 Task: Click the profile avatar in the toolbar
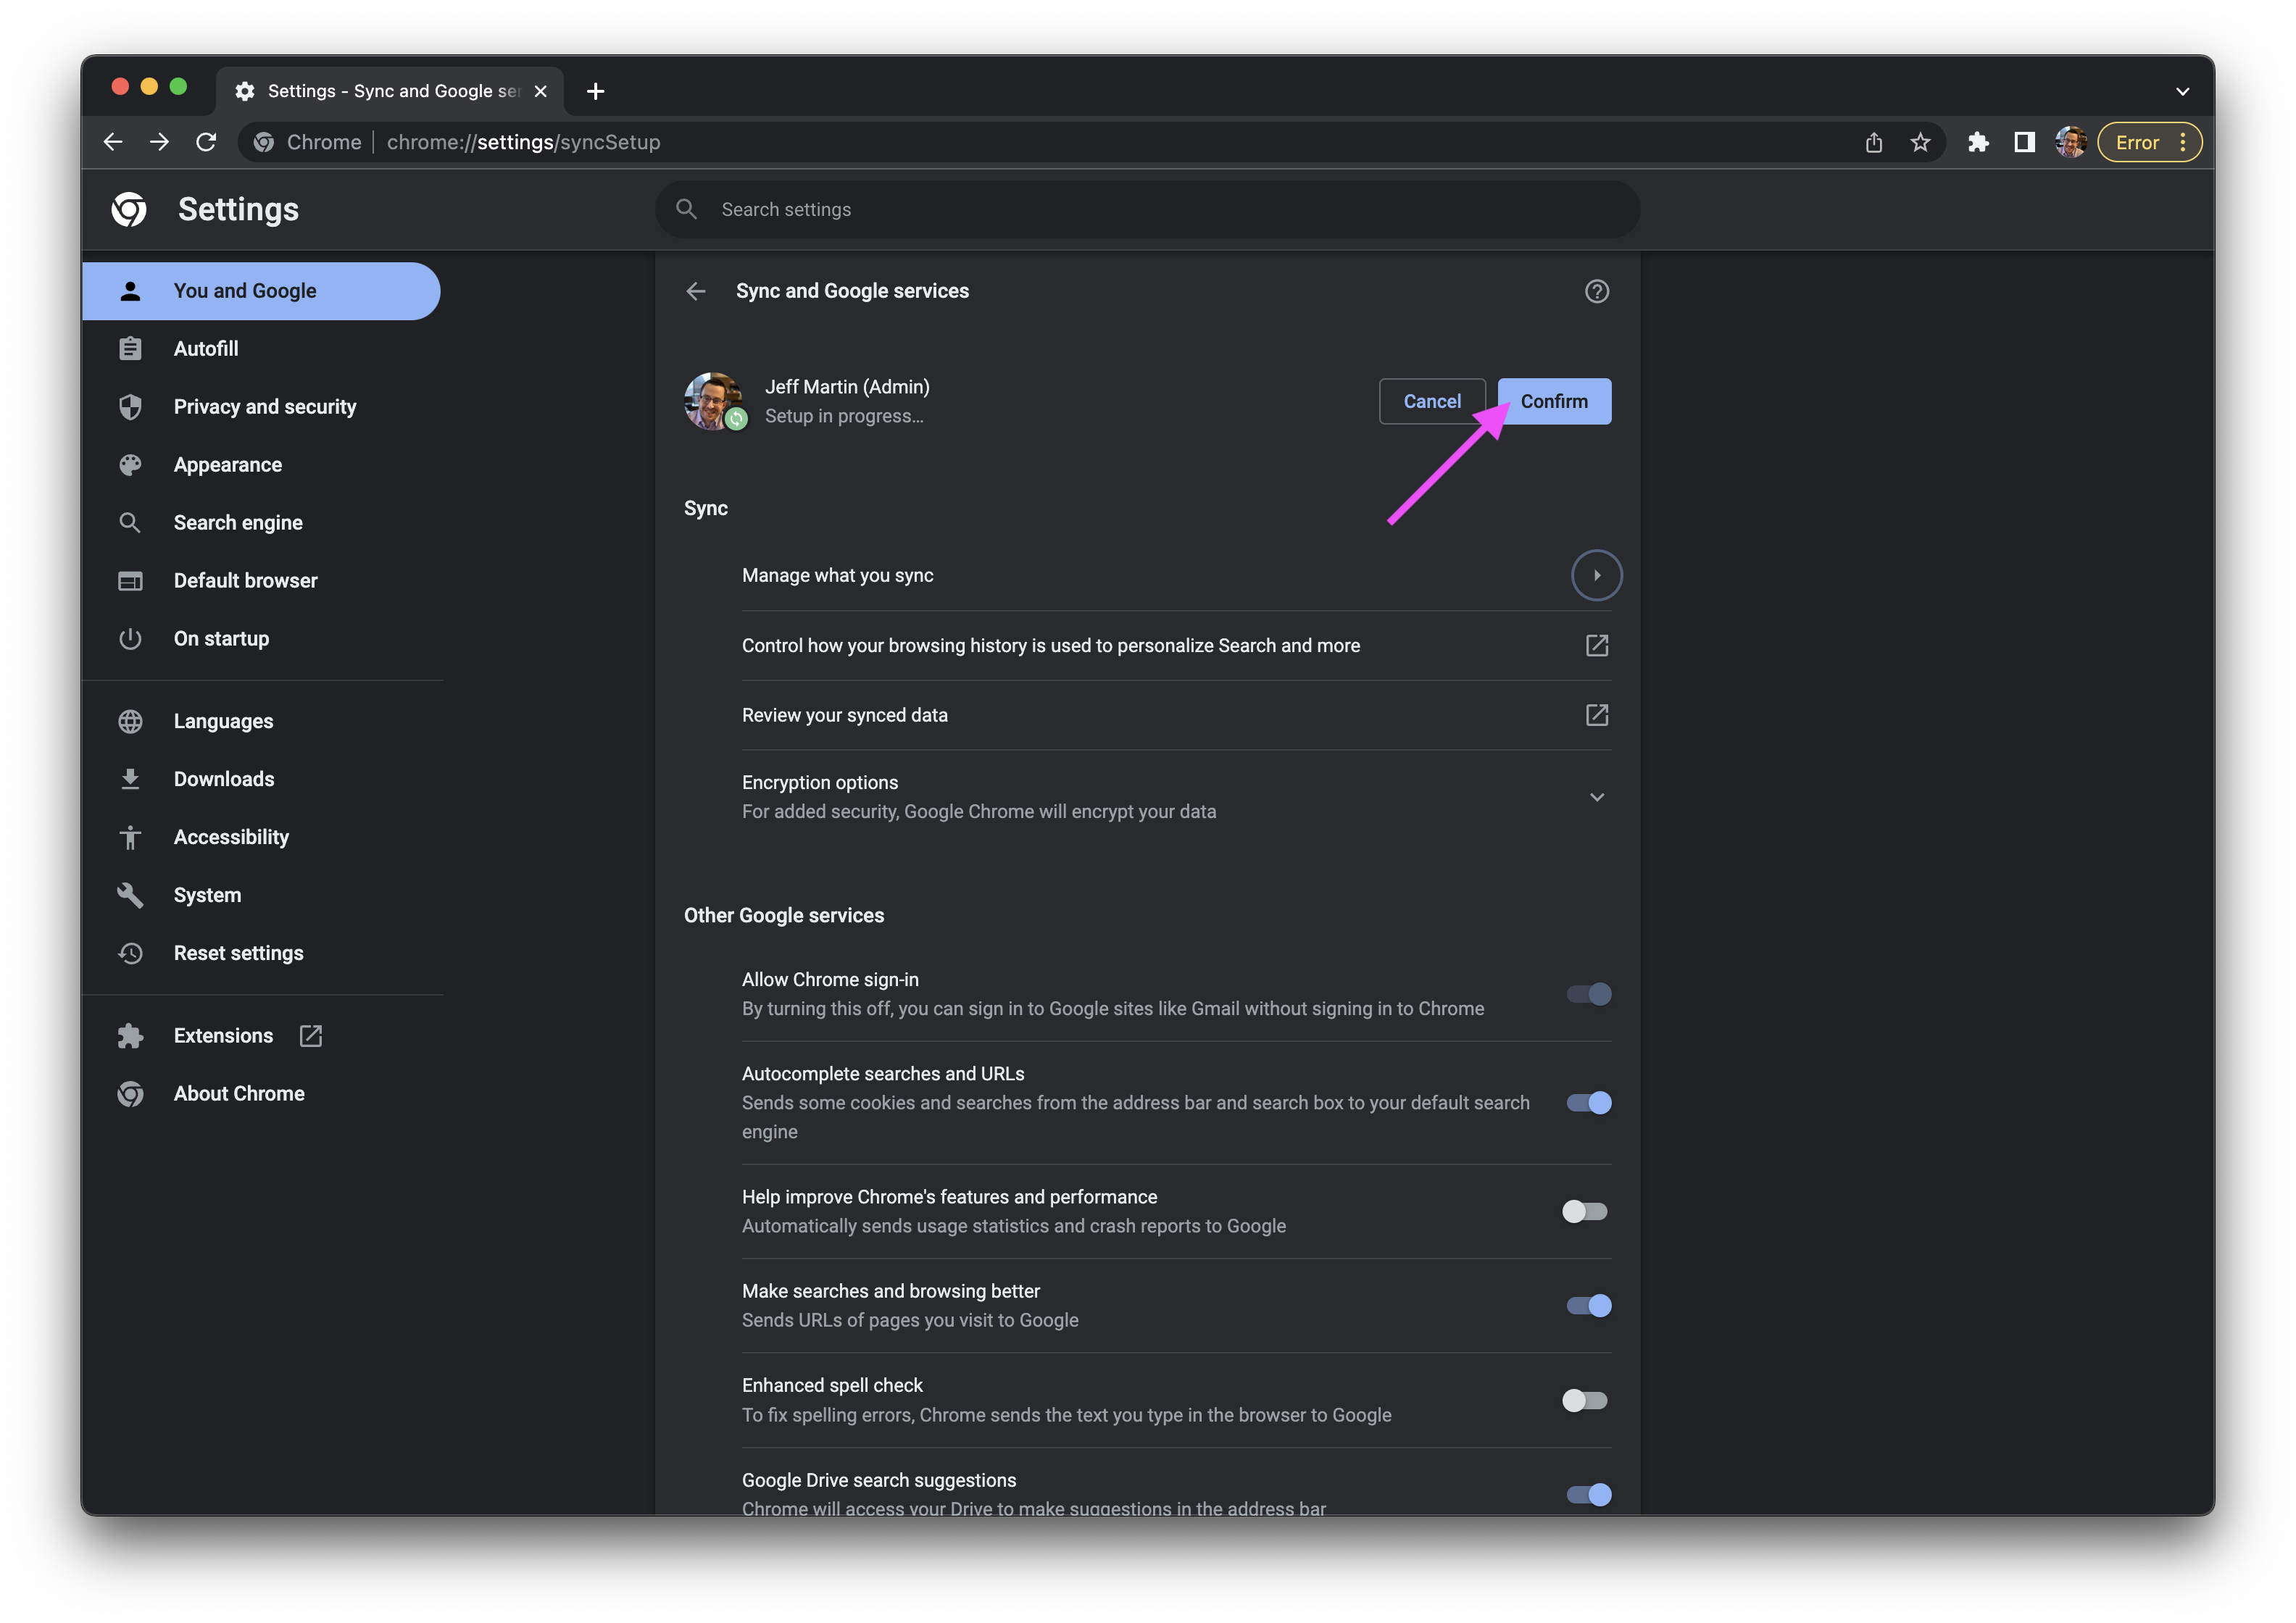pyautogui.click(x=2070, y=142)
